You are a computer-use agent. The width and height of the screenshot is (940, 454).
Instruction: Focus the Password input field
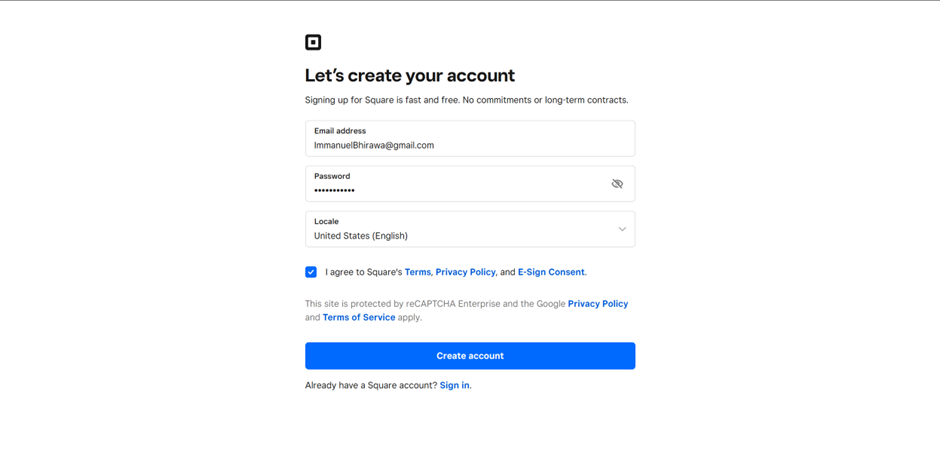[470, 184]
